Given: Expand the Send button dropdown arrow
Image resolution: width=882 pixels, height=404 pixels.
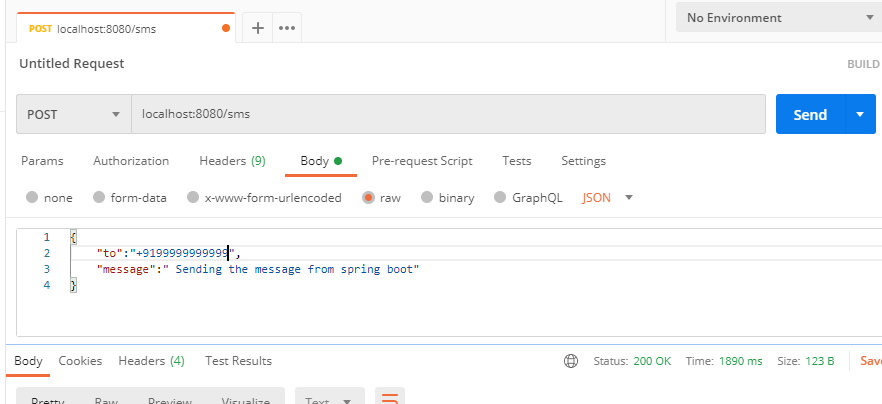Looking at the screenshot, I should point(860,114).
